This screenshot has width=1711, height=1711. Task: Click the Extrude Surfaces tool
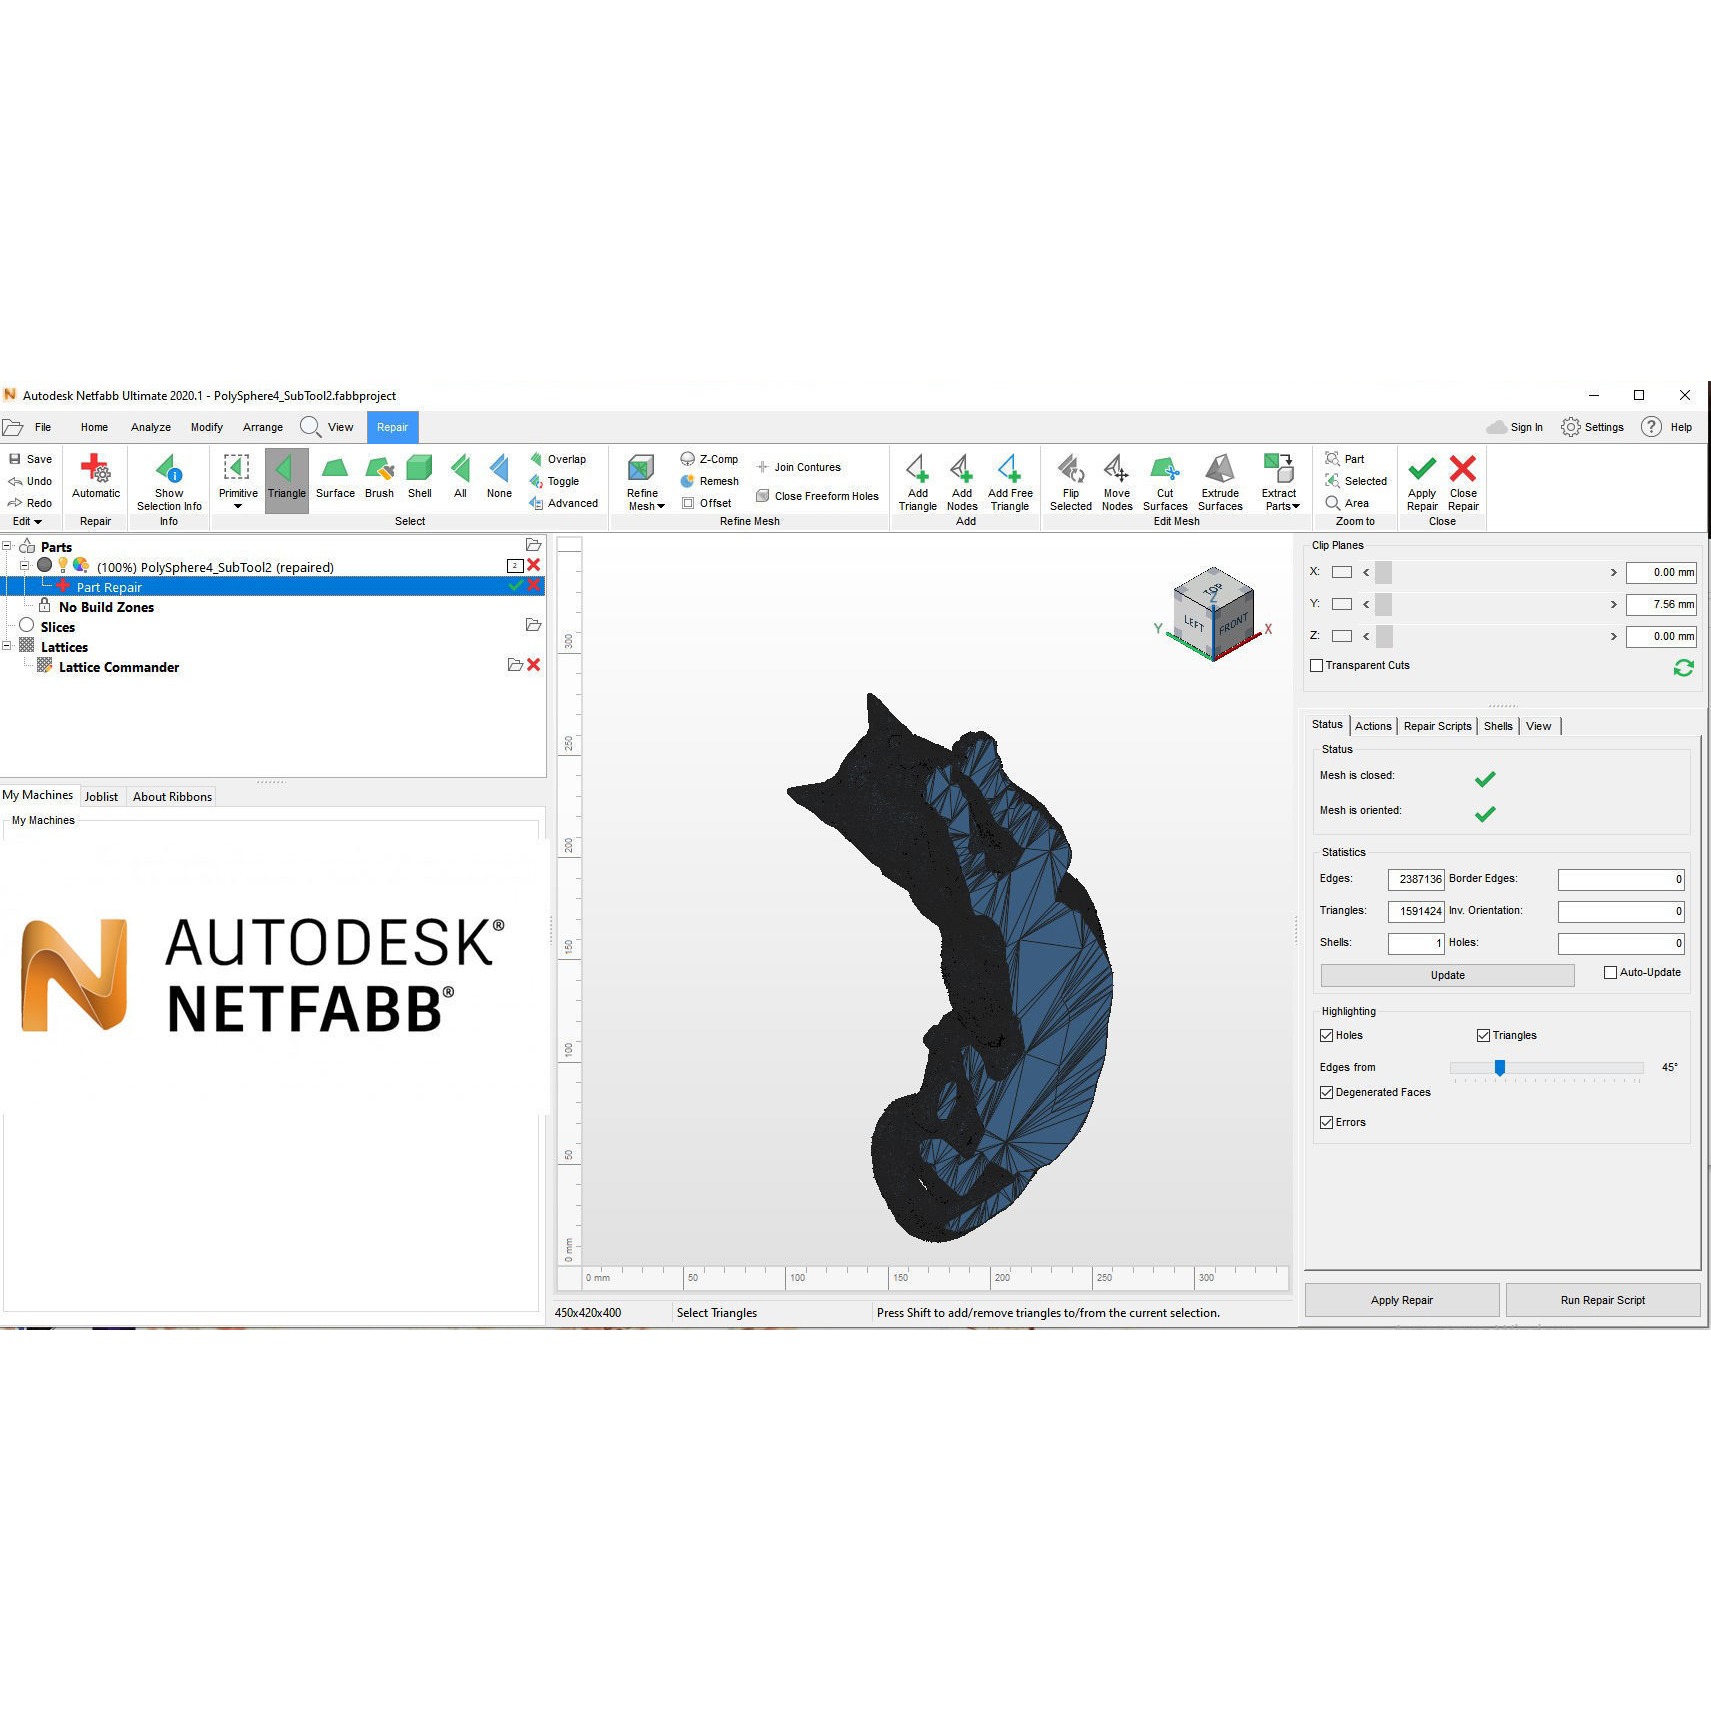pos(1220,482)
